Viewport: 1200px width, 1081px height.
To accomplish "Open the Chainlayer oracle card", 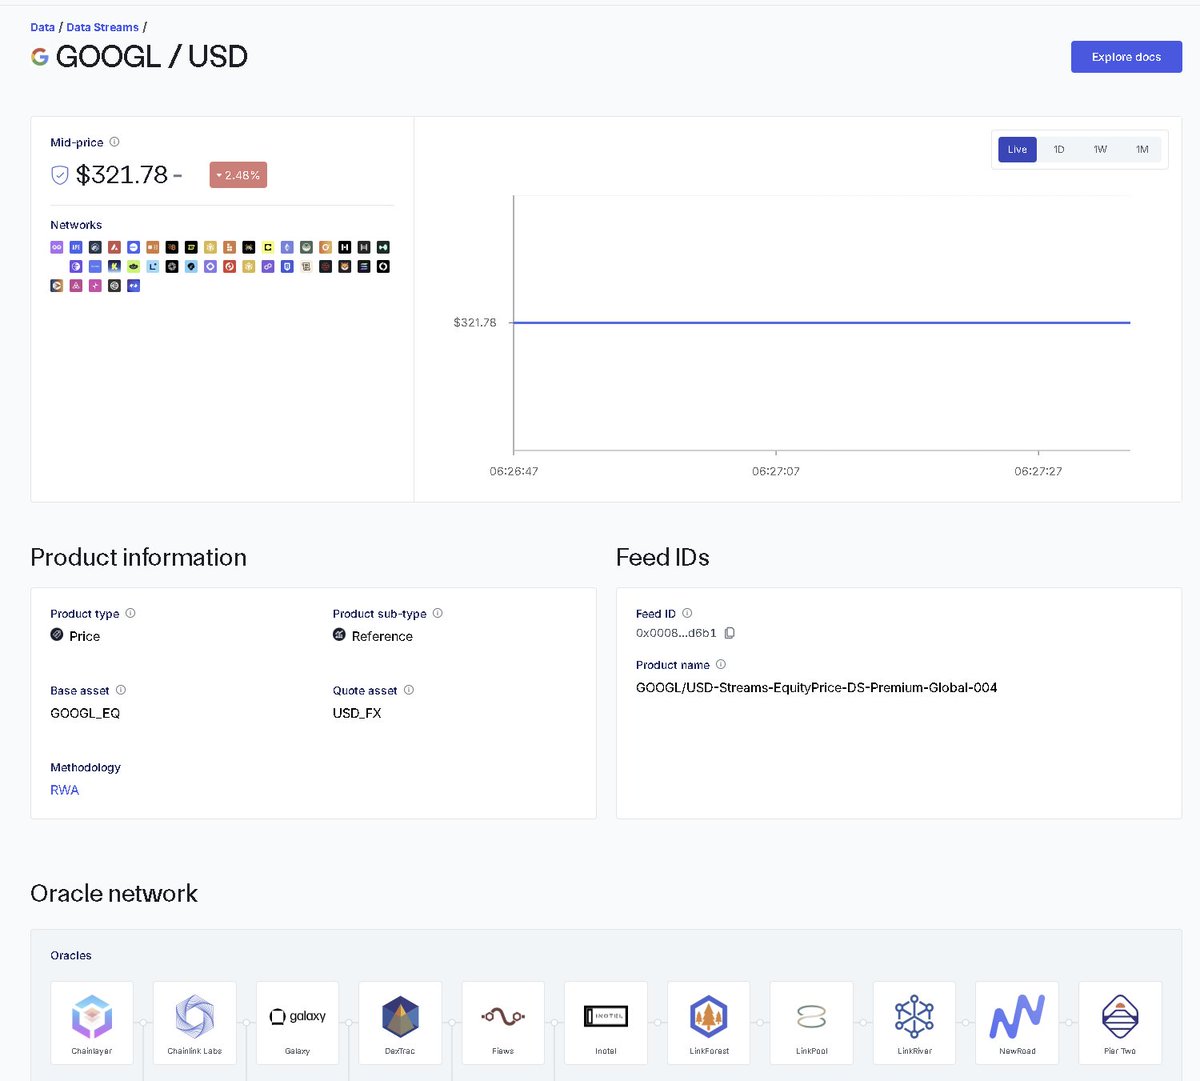I will [x=92, y=1022].
